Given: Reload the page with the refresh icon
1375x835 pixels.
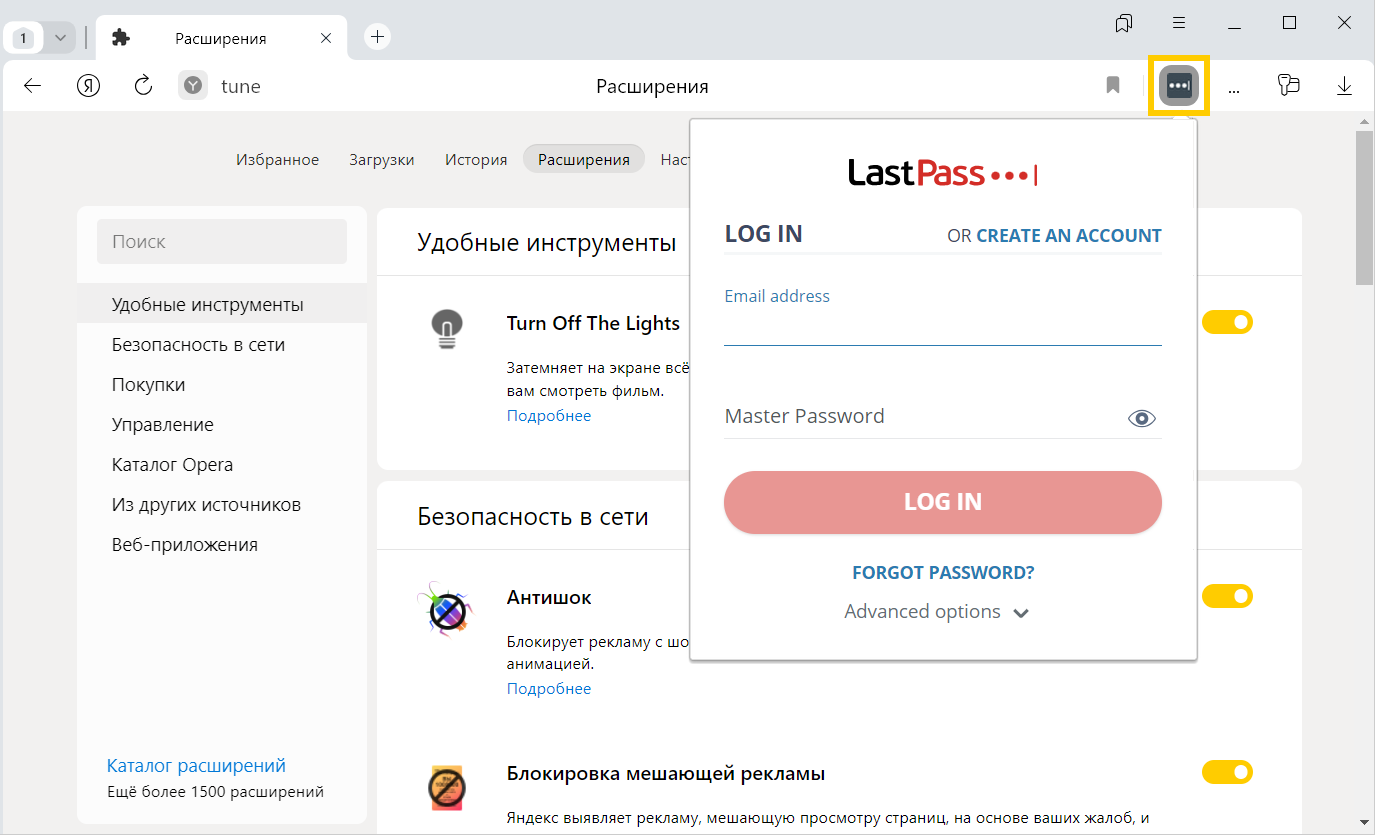Looking at the screenshot, I should coord(143,86).
